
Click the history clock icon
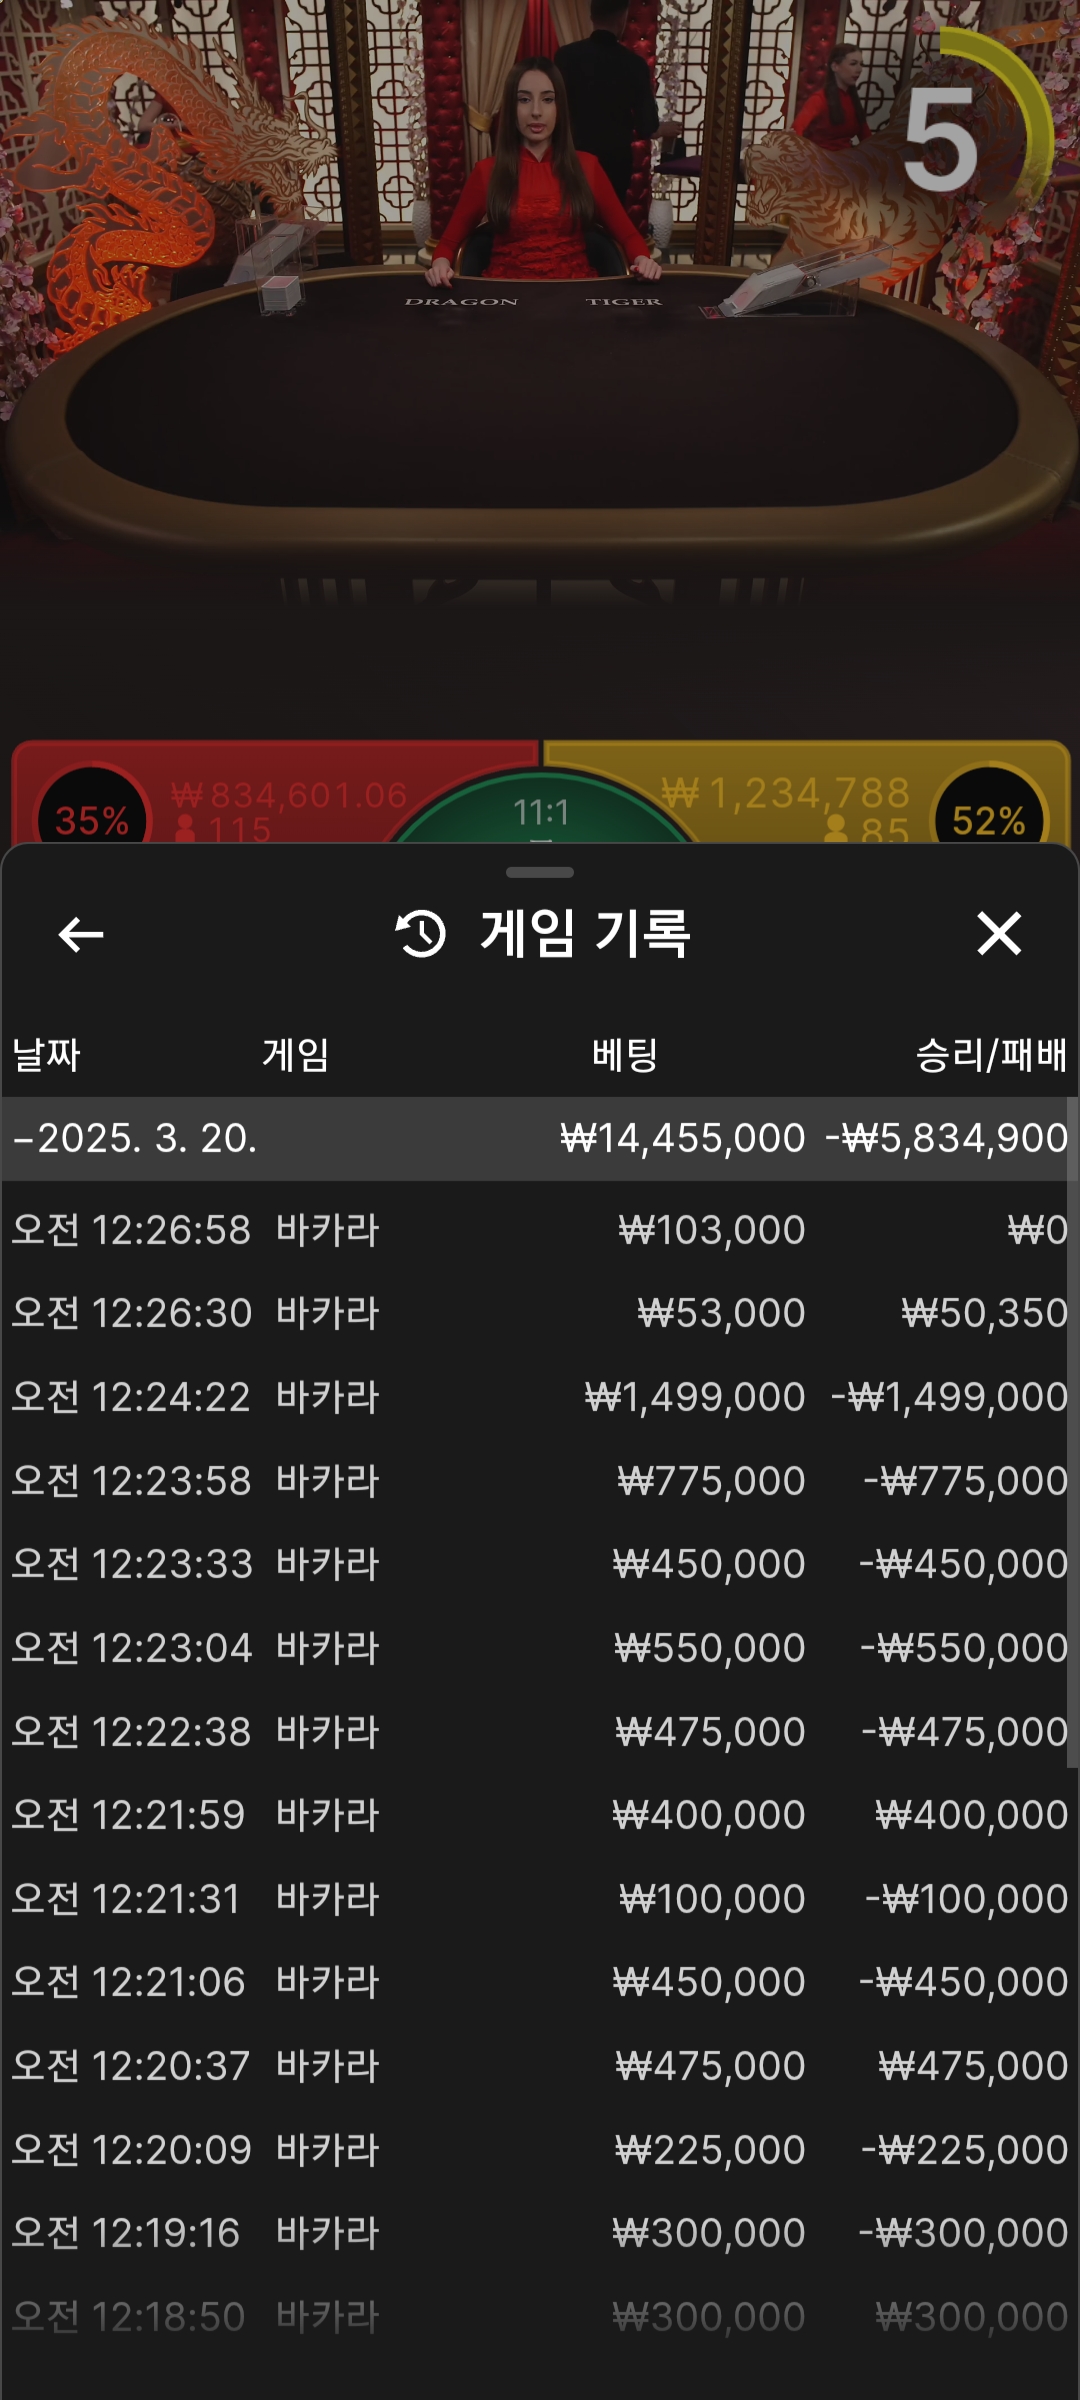(x=421, y=934)
